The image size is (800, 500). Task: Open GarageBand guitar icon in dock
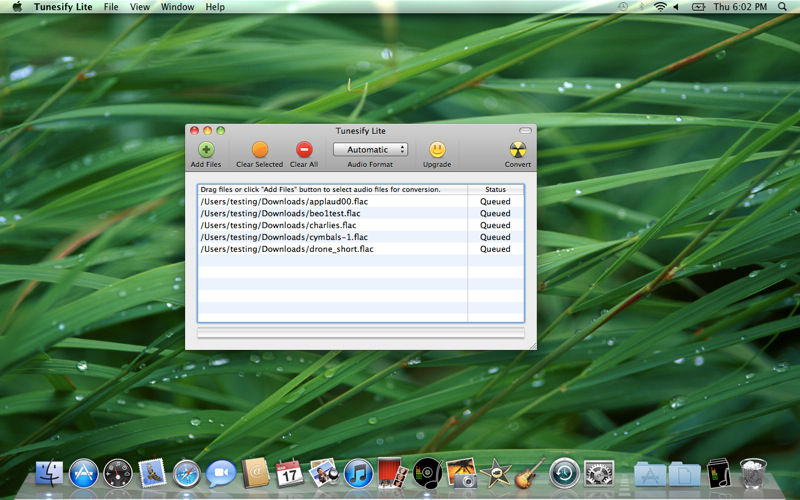click(530, 473)
